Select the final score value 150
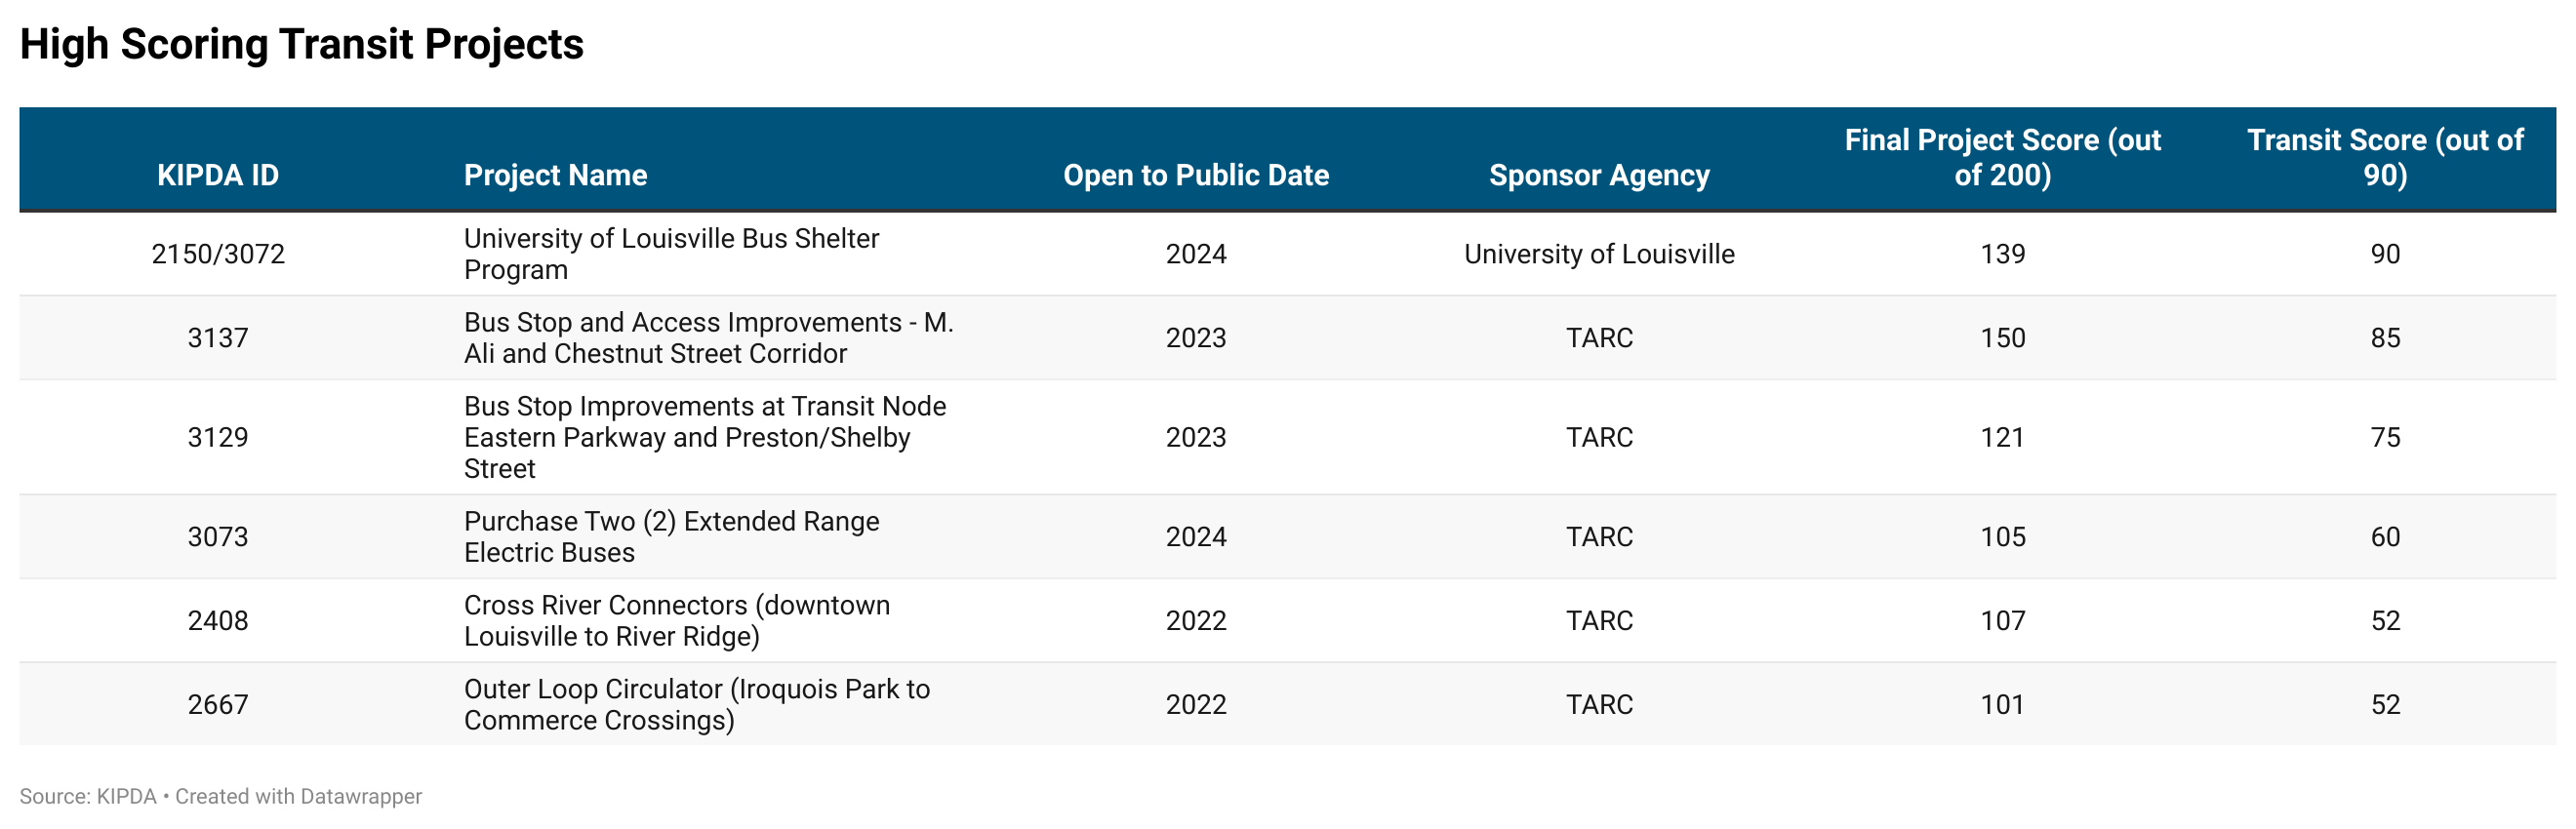2576x829 pixels. click(x=2003, y=338)
